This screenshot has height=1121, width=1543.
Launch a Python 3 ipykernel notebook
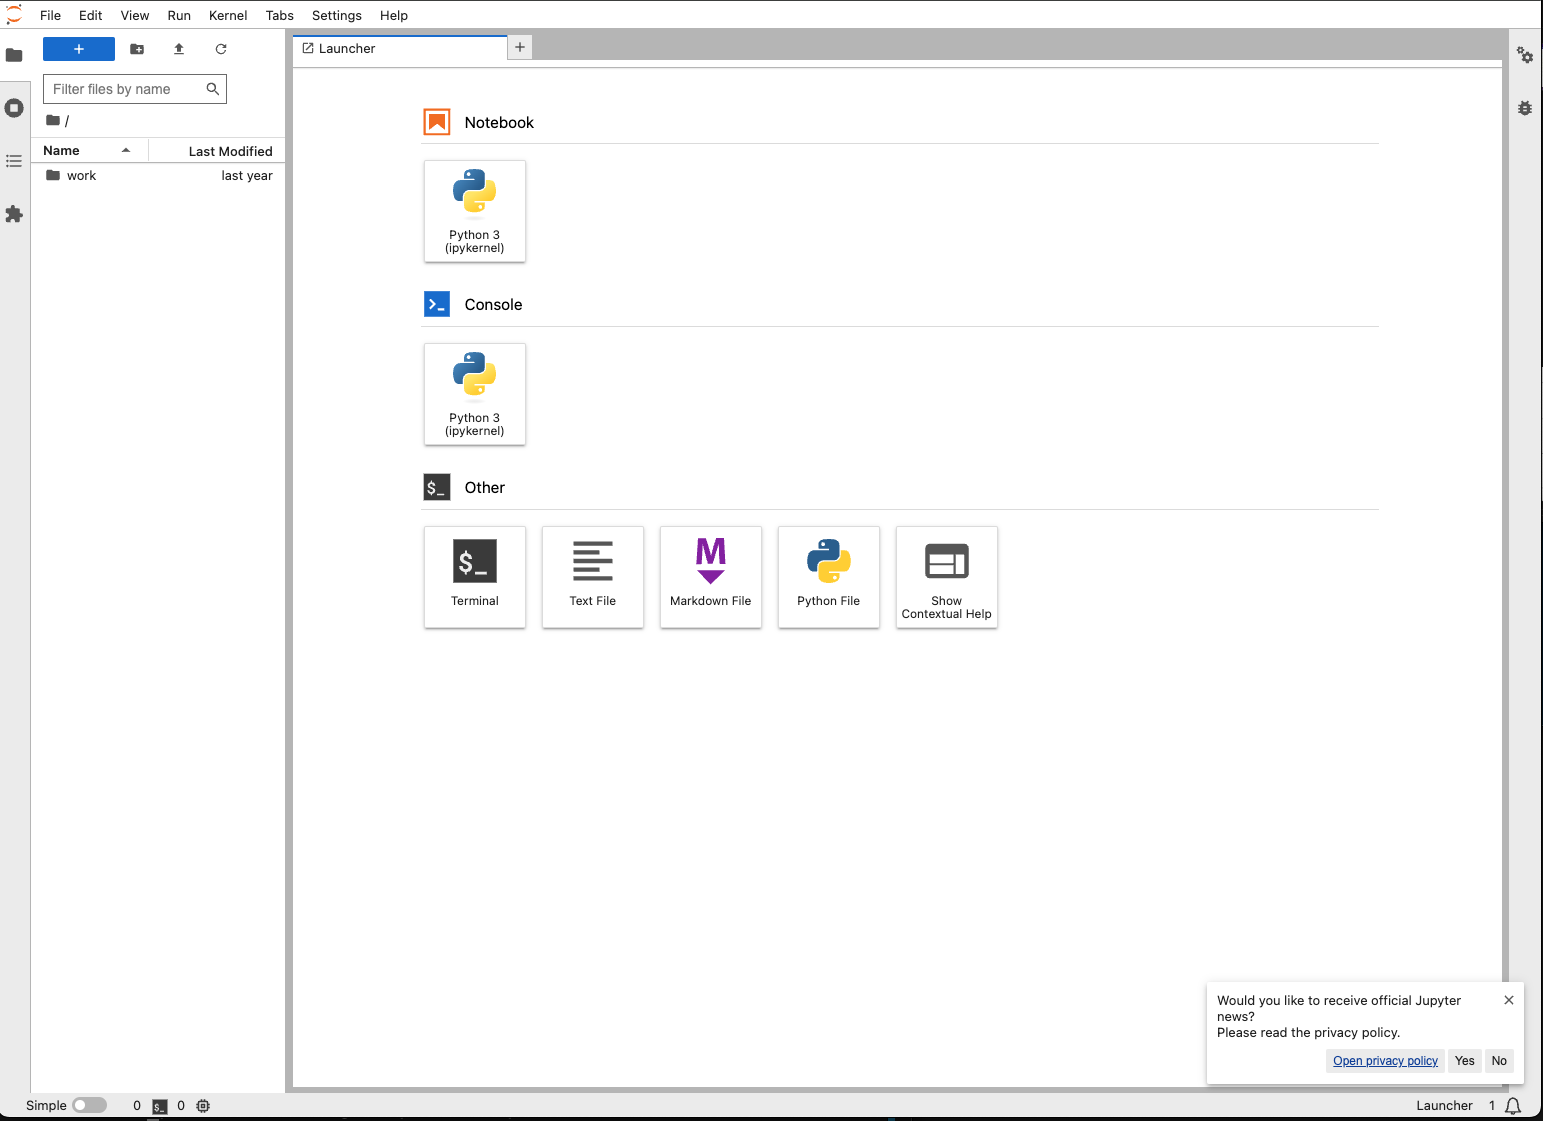[474, 211]
